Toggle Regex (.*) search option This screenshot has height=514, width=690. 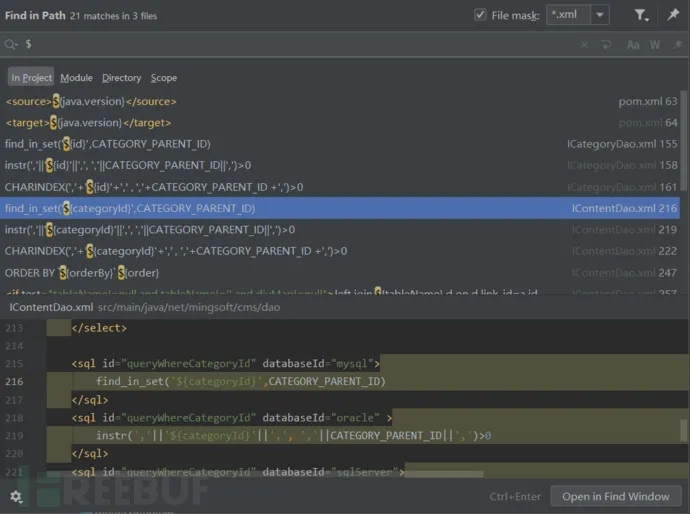(x=676, y=45)
